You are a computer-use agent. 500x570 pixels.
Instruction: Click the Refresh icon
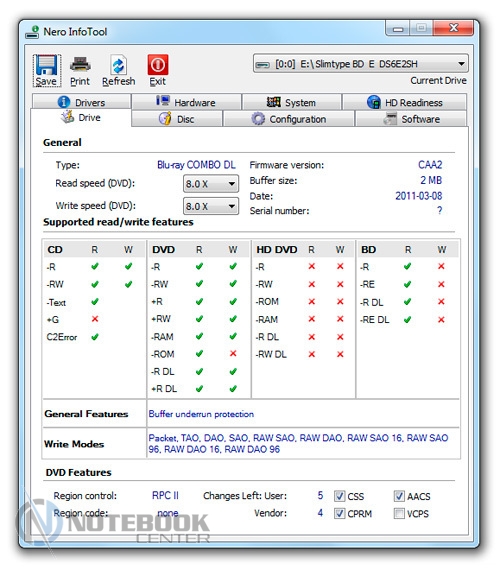coord(119,65)
